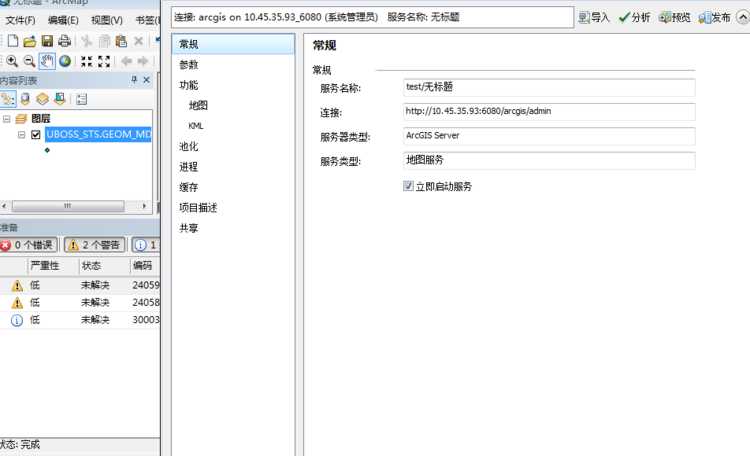
Task: Select the Zoom In magnifier tool
Action: tap(12, 61)
